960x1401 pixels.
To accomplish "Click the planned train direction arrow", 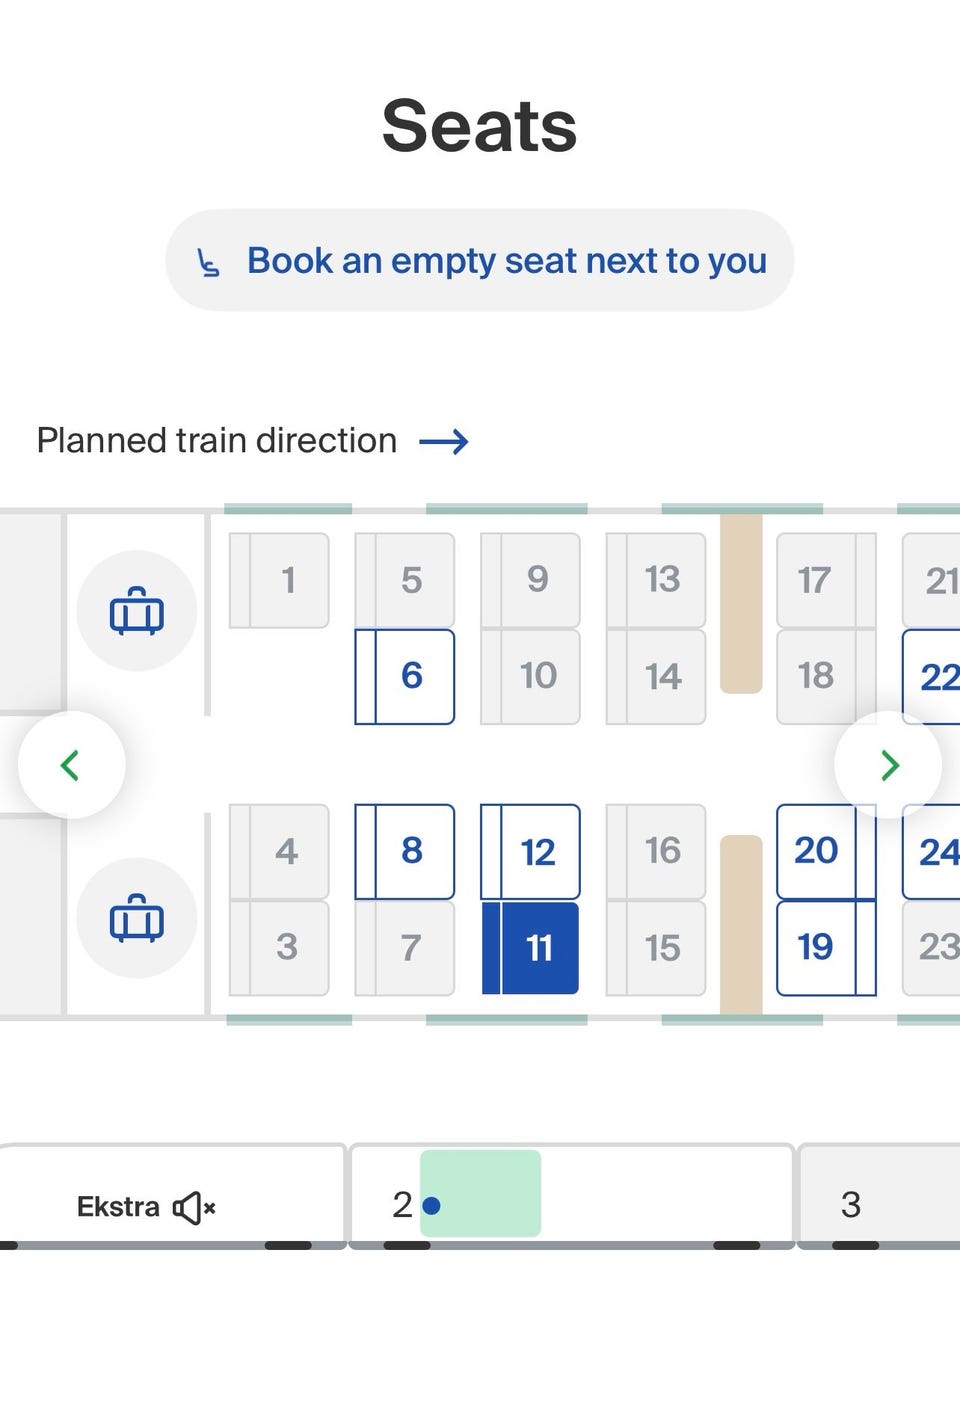I will pyautogui.click(x=444, y=442).
